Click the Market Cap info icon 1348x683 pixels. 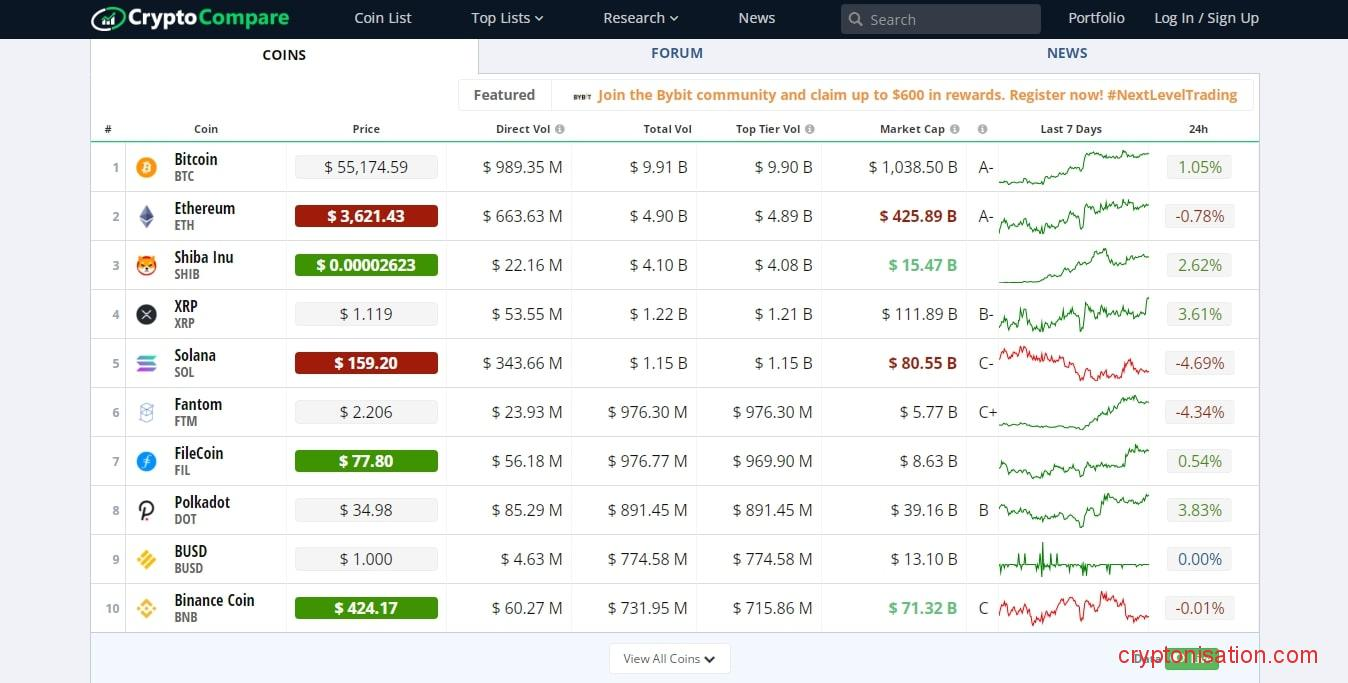click(x=955, y=129)
